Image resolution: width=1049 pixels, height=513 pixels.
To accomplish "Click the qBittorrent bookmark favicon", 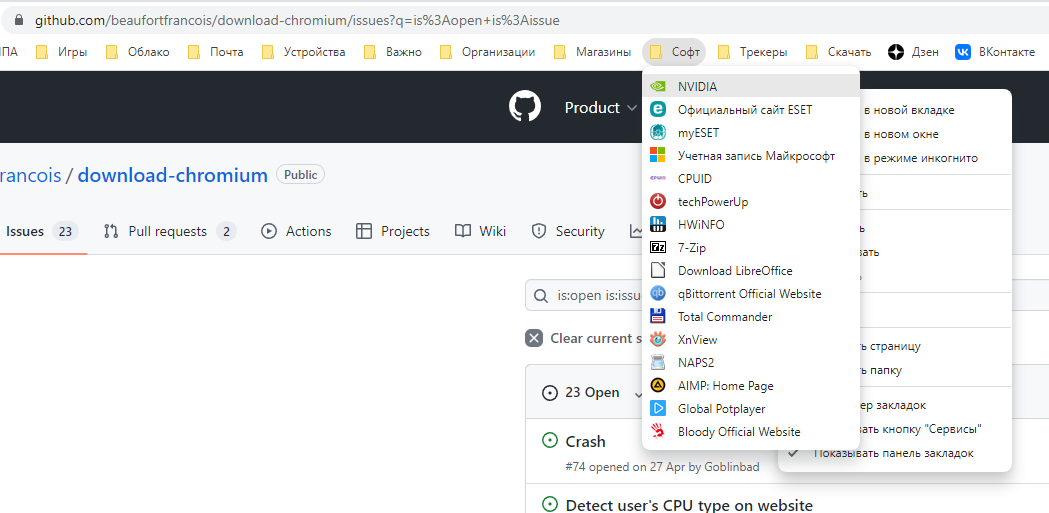I will [658, 294].
